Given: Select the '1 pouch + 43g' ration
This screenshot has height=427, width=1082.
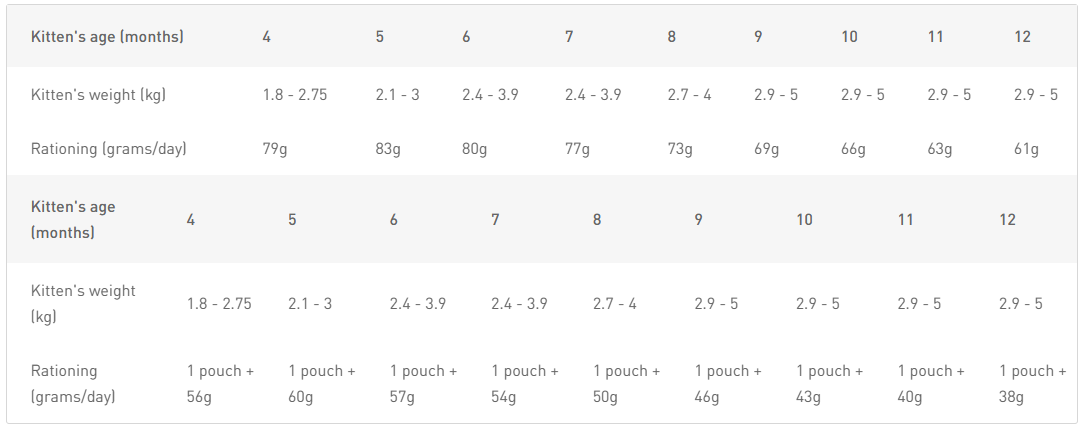Looking at the screenshot, I should [x=830, y=384].
